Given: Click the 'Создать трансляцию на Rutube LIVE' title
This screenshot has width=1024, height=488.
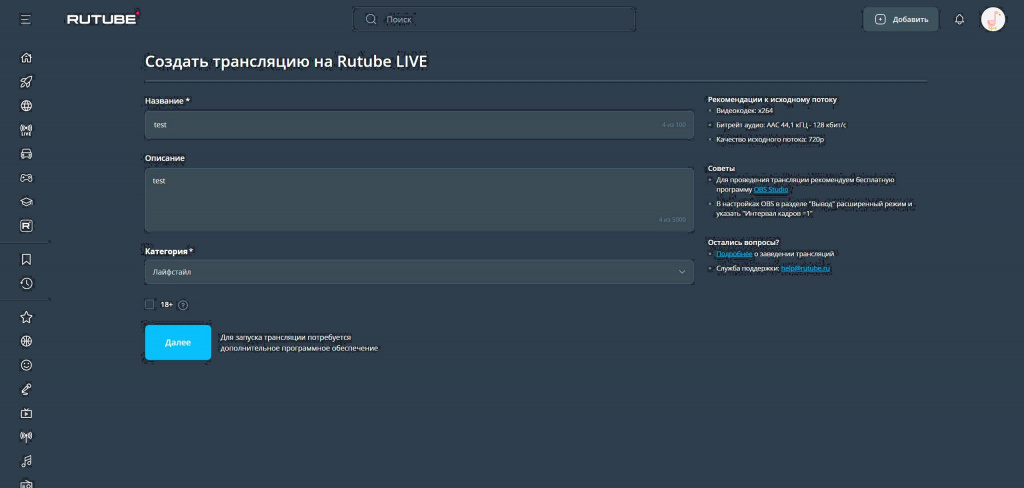Looking at the screenshot, I should pos(286,61).
